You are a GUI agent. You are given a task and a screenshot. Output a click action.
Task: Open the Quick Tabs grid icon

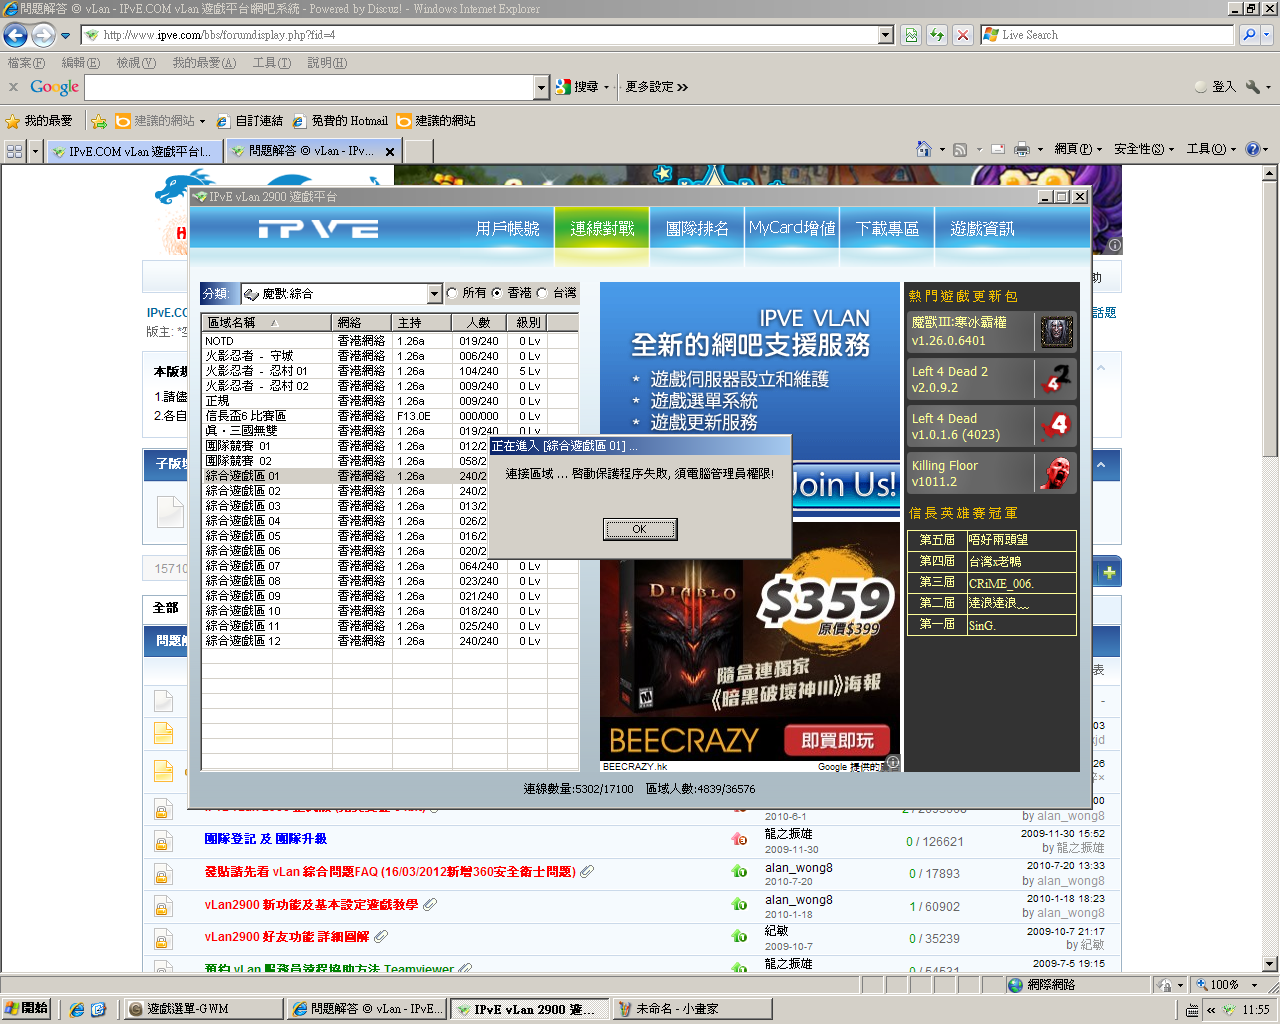click(15, 151)
